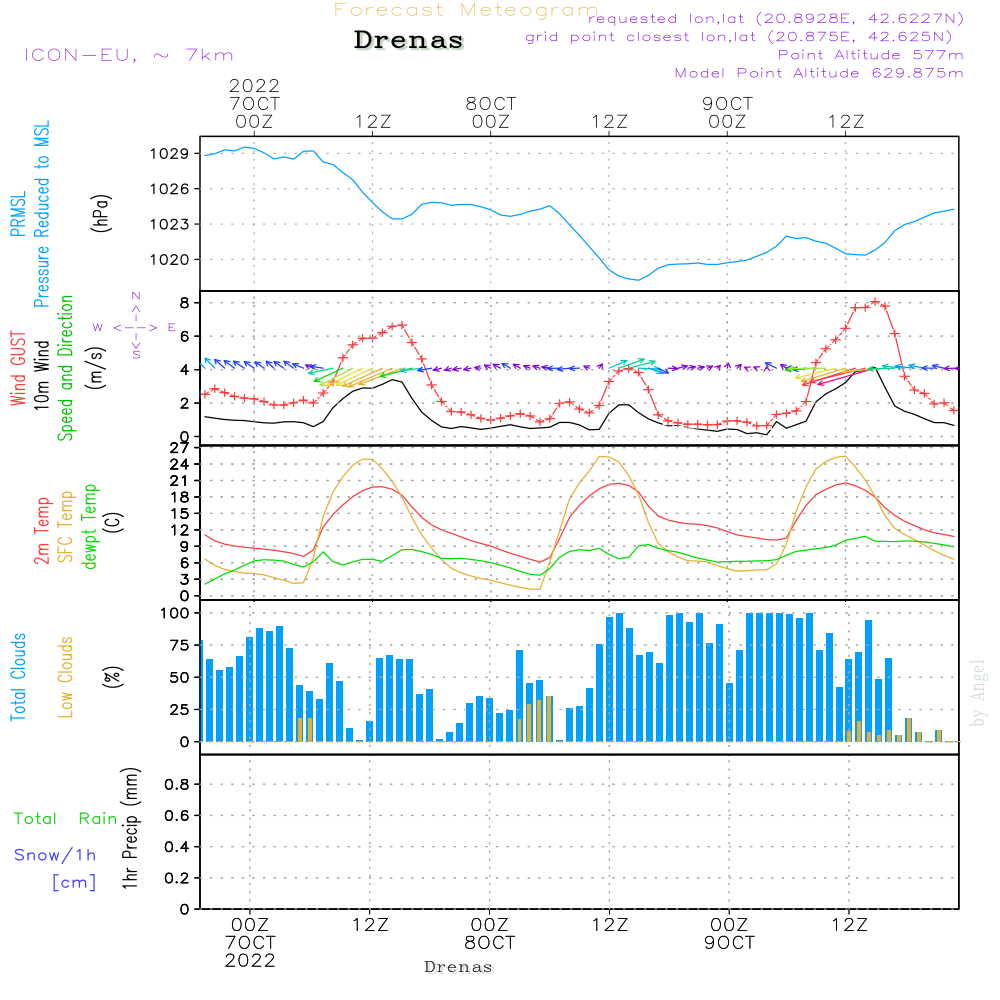Click the top-axis '8OCT 00Z' label

coord(490,112)
